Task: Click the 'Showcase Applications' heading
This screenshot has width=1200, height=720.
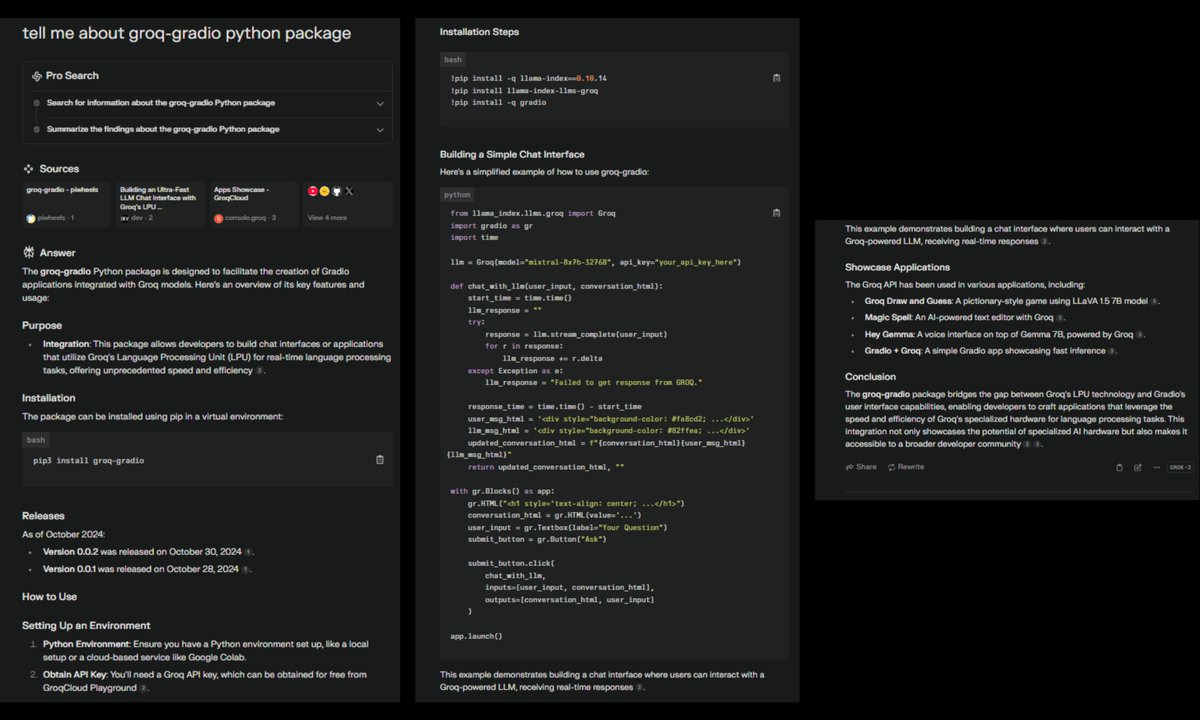Action: point(897,268)
